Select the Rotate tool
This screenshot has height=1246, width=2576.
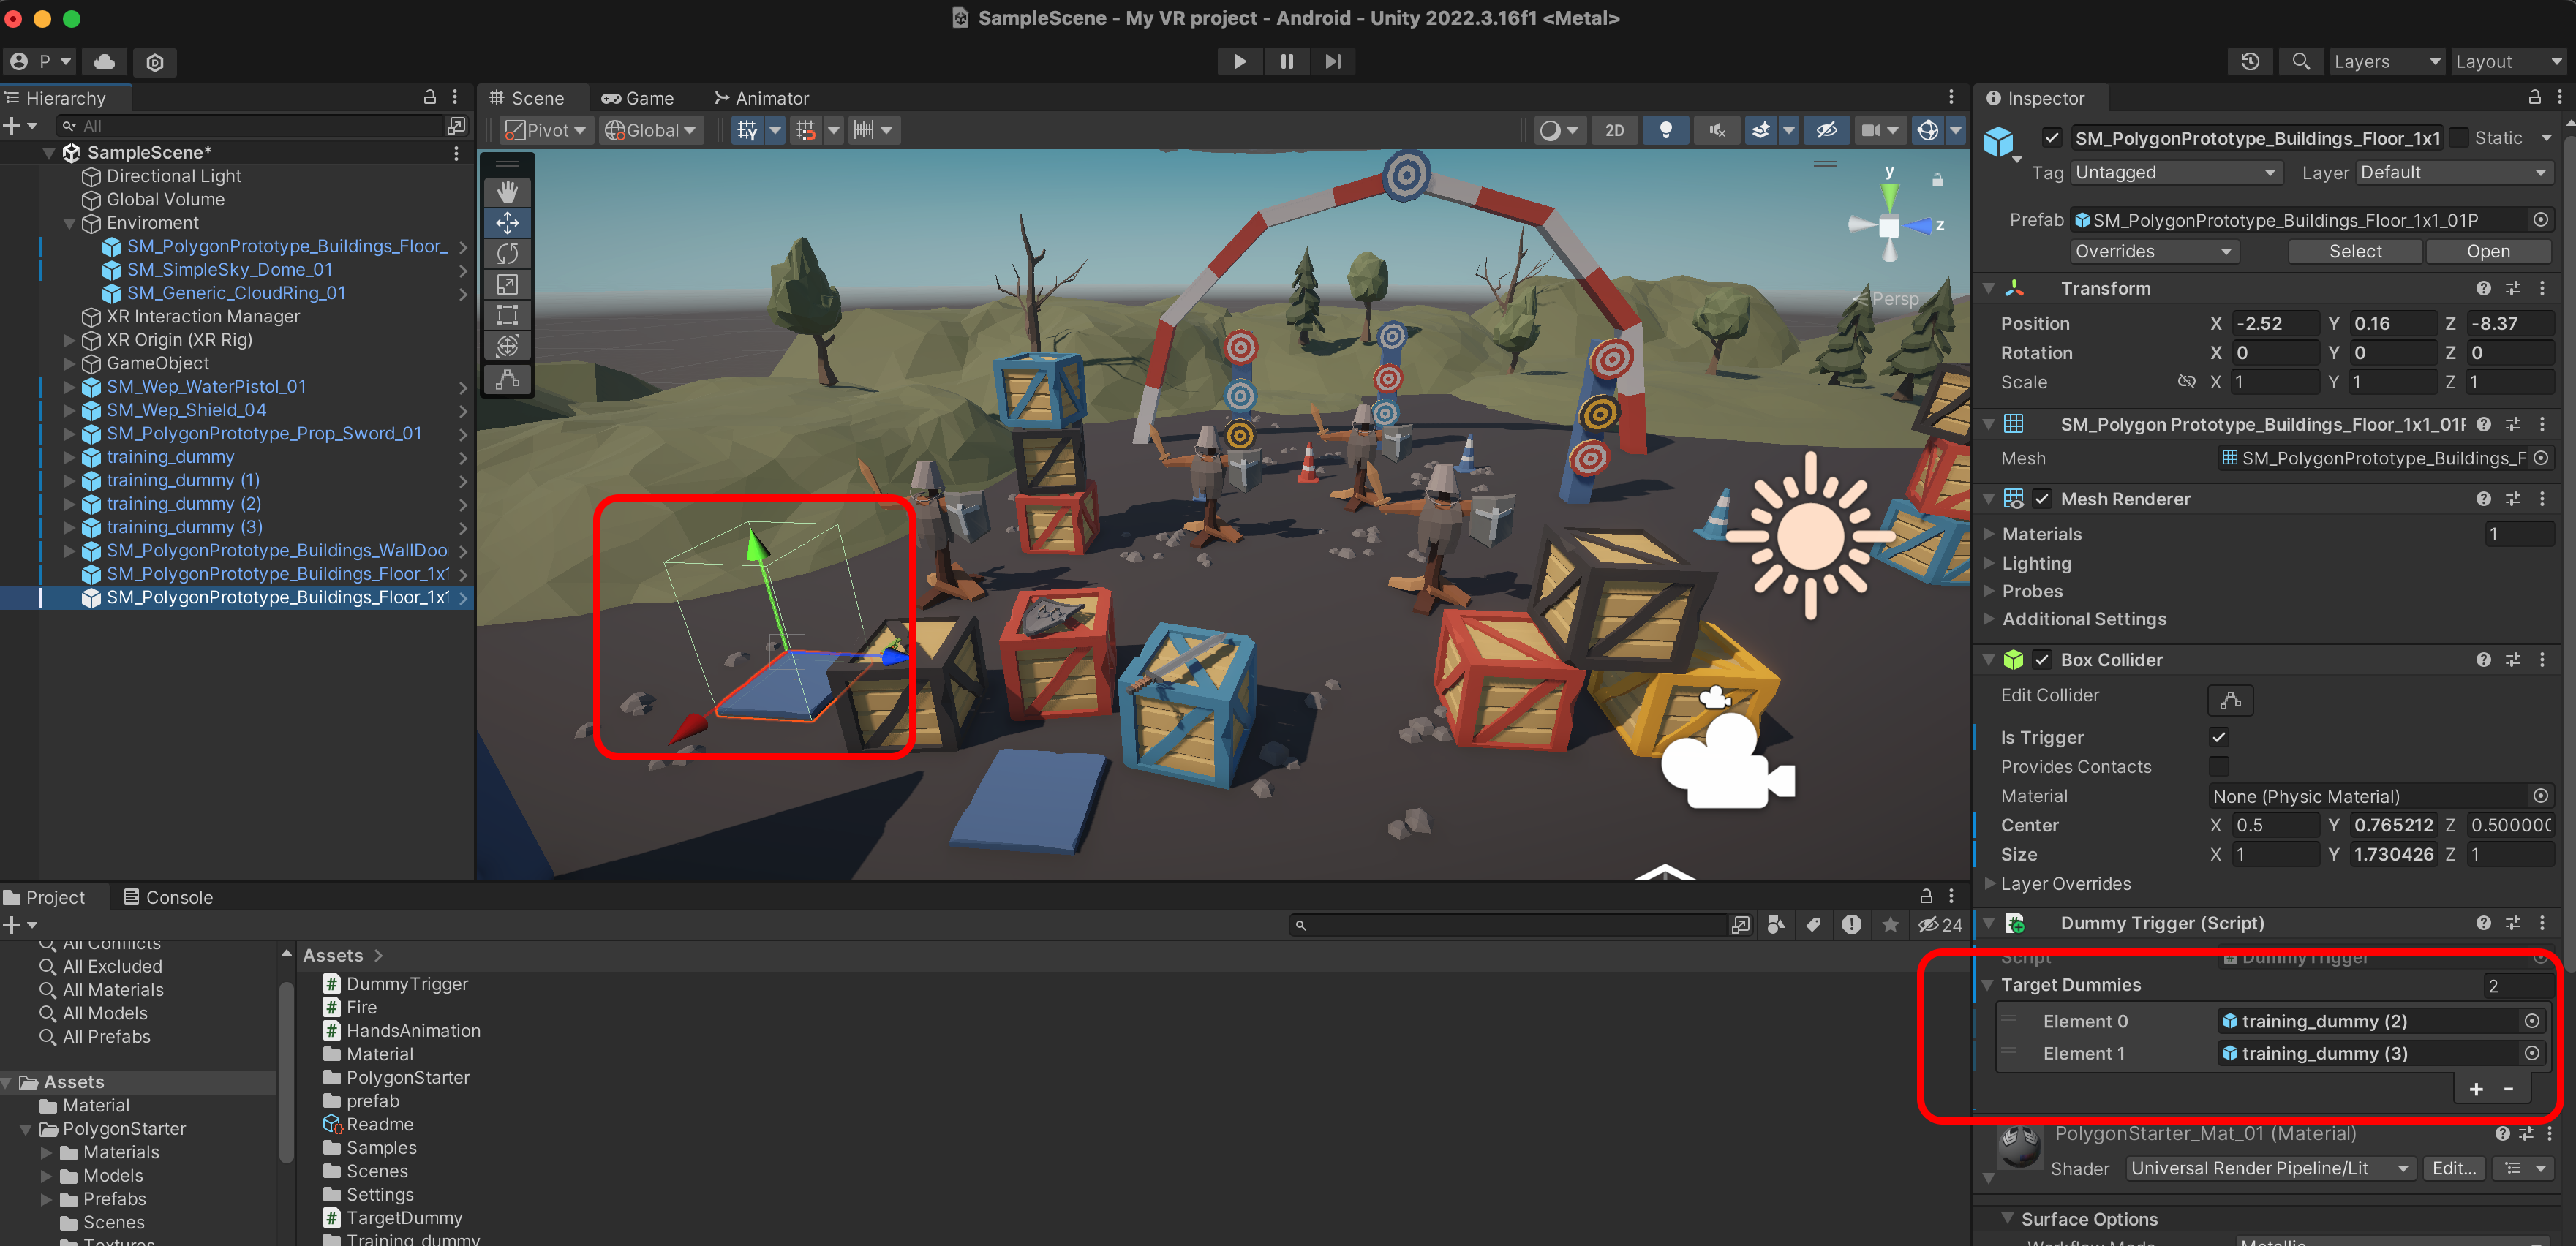click(507, 253)
